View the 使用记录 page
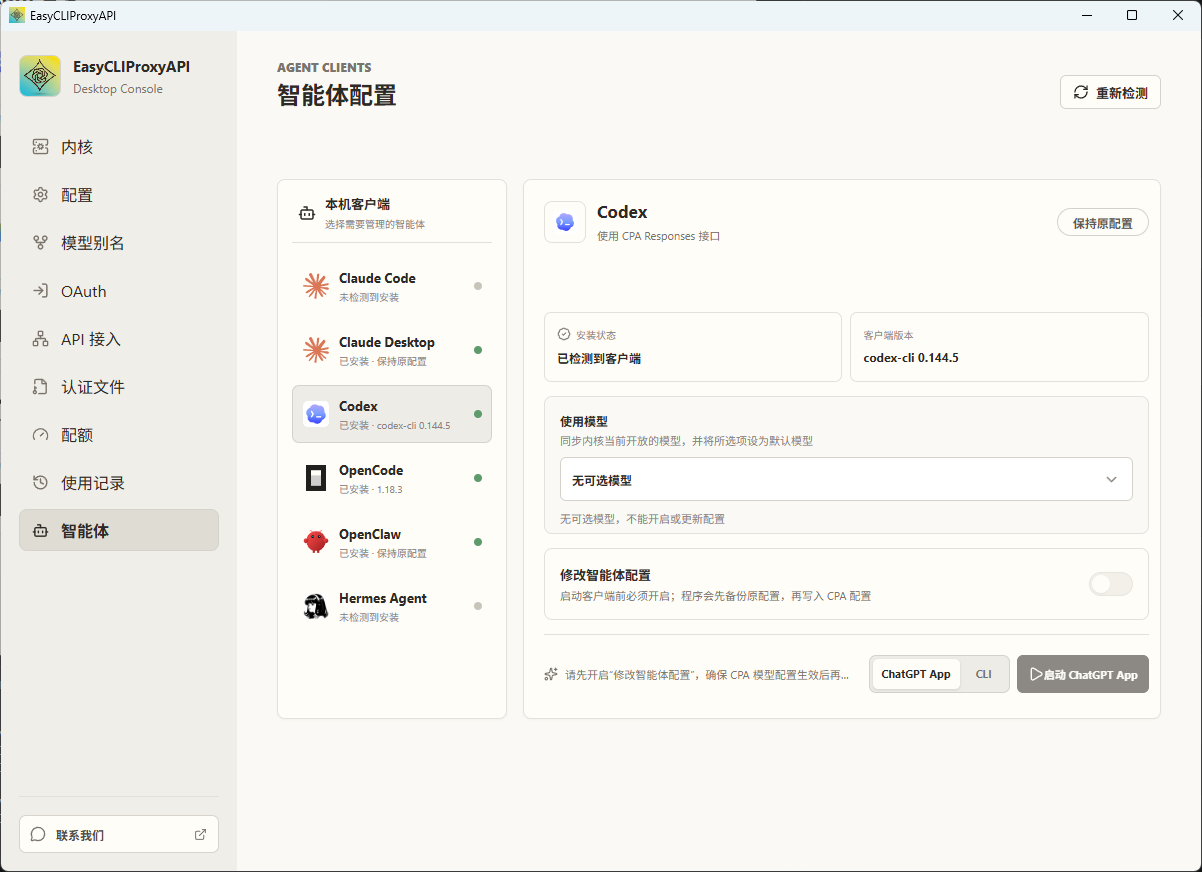Image resolution: width=1202 pixels, height=872 pixels. click(119, 483)
